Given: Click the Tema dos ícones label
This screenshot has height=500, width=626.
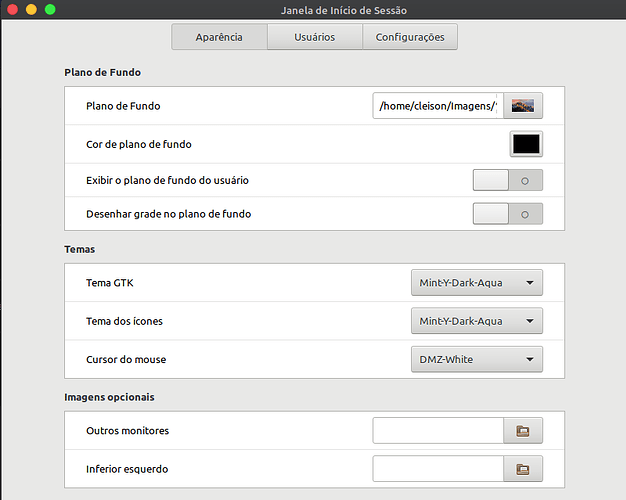Looking at the screenshot, I should pos(125,321).
